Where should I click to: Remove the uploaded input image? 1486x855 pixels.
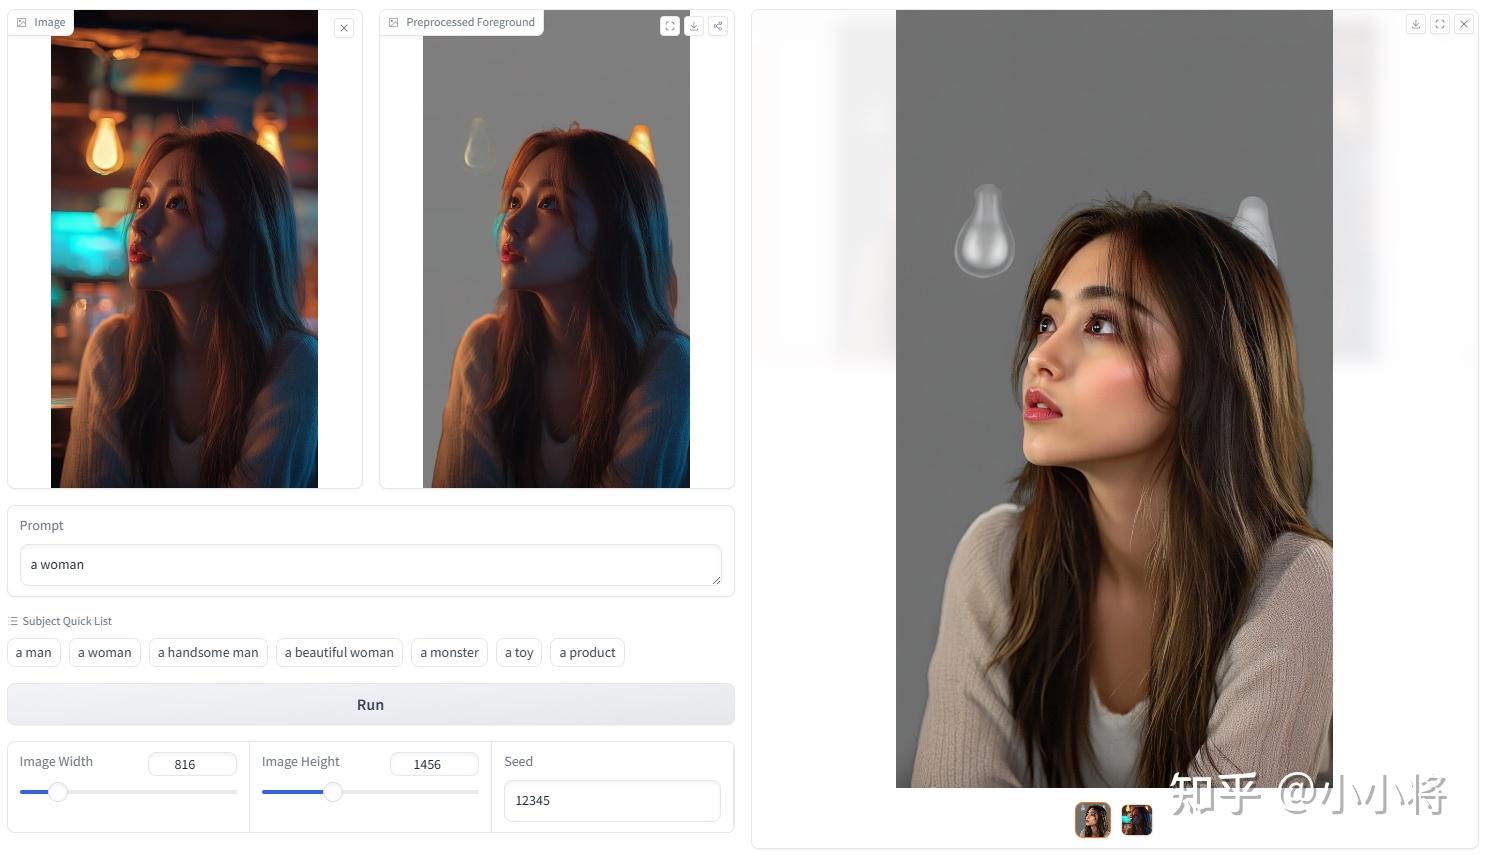(x=344, y=28)
